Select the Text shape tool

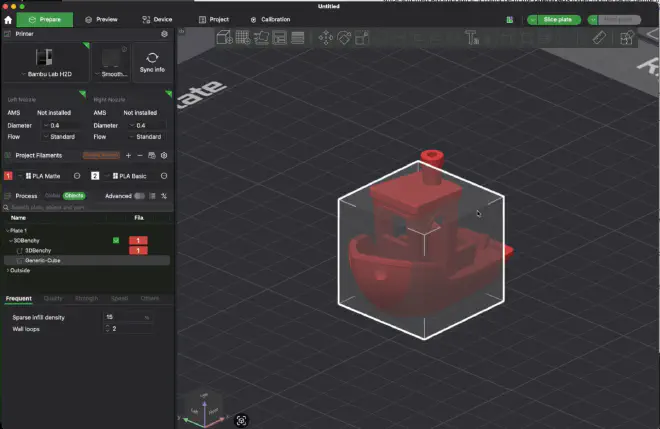[472, 38]
